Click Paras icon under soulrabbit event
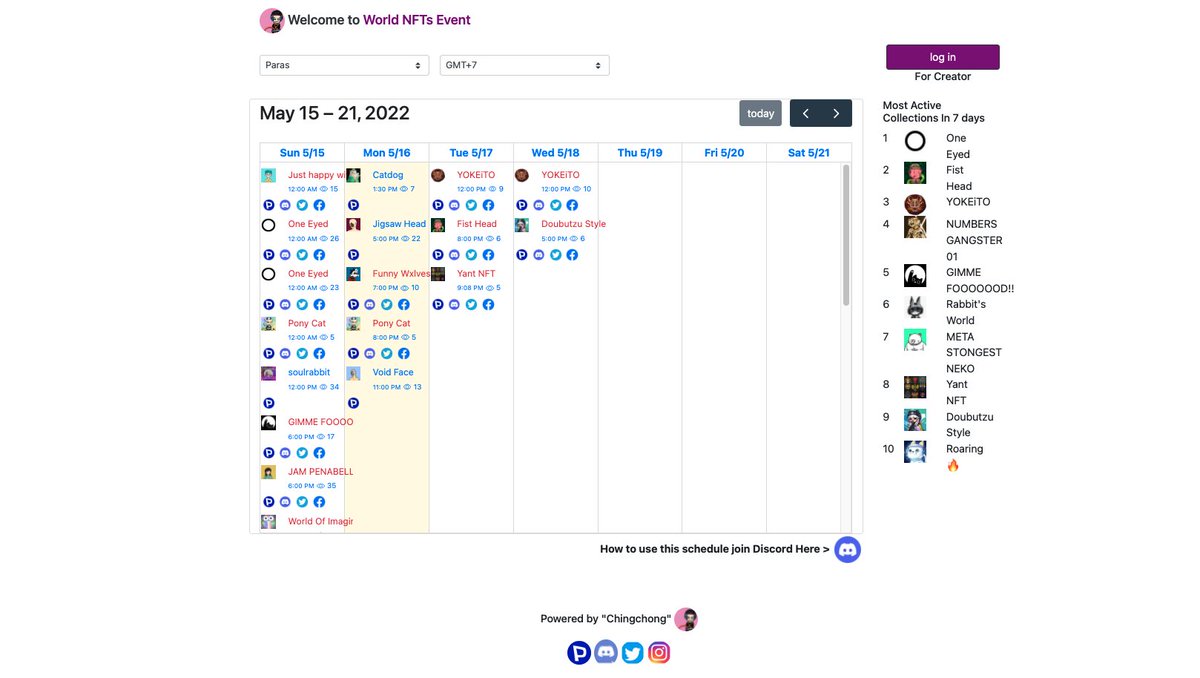Screen dimensions: 1200x678 269,403
